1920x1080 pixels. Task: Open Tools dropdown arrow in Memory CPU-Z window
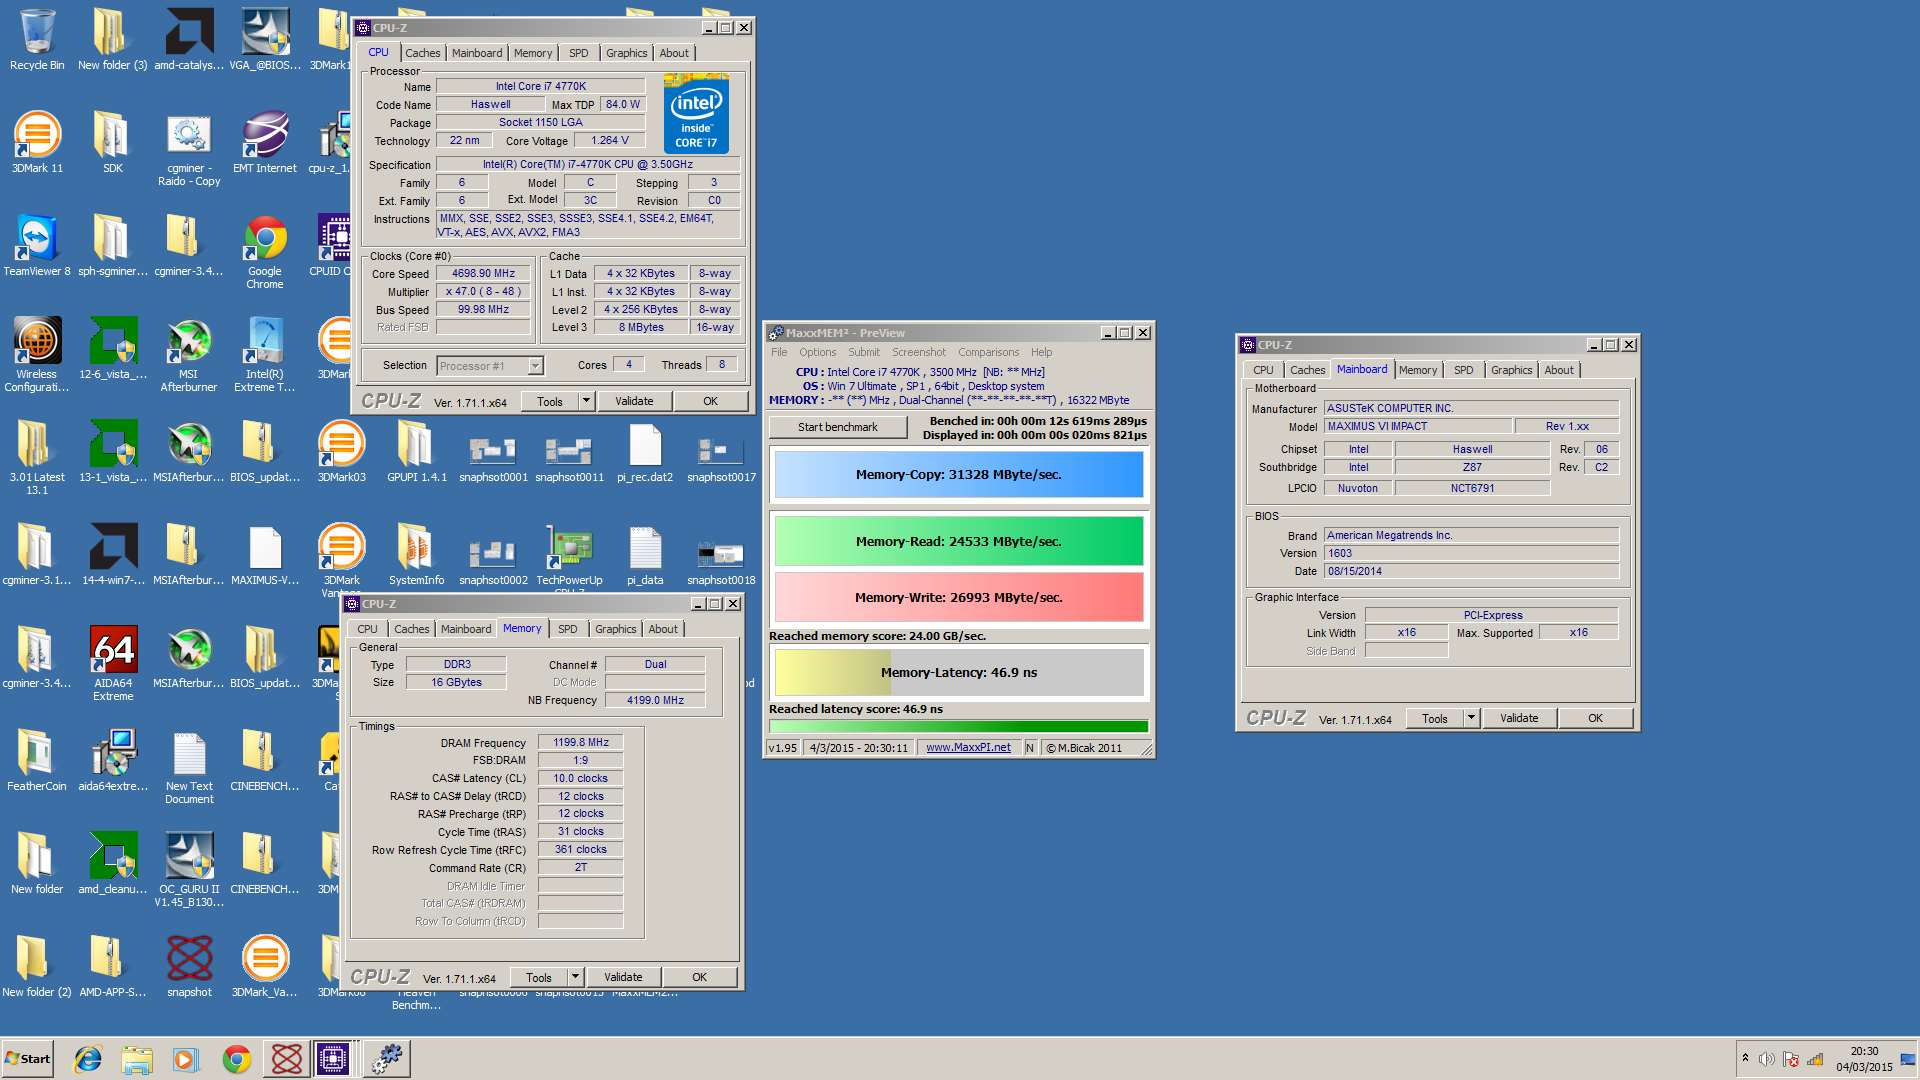(575, 977)
